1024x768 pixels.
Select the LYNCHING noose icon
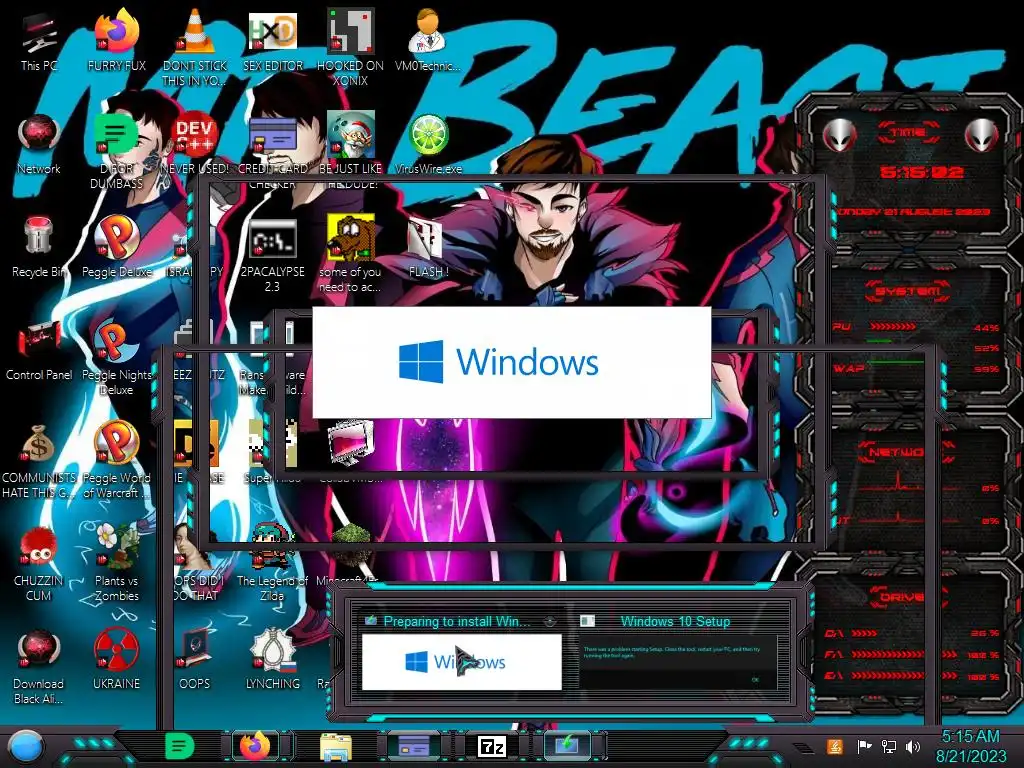click(272, 658)
